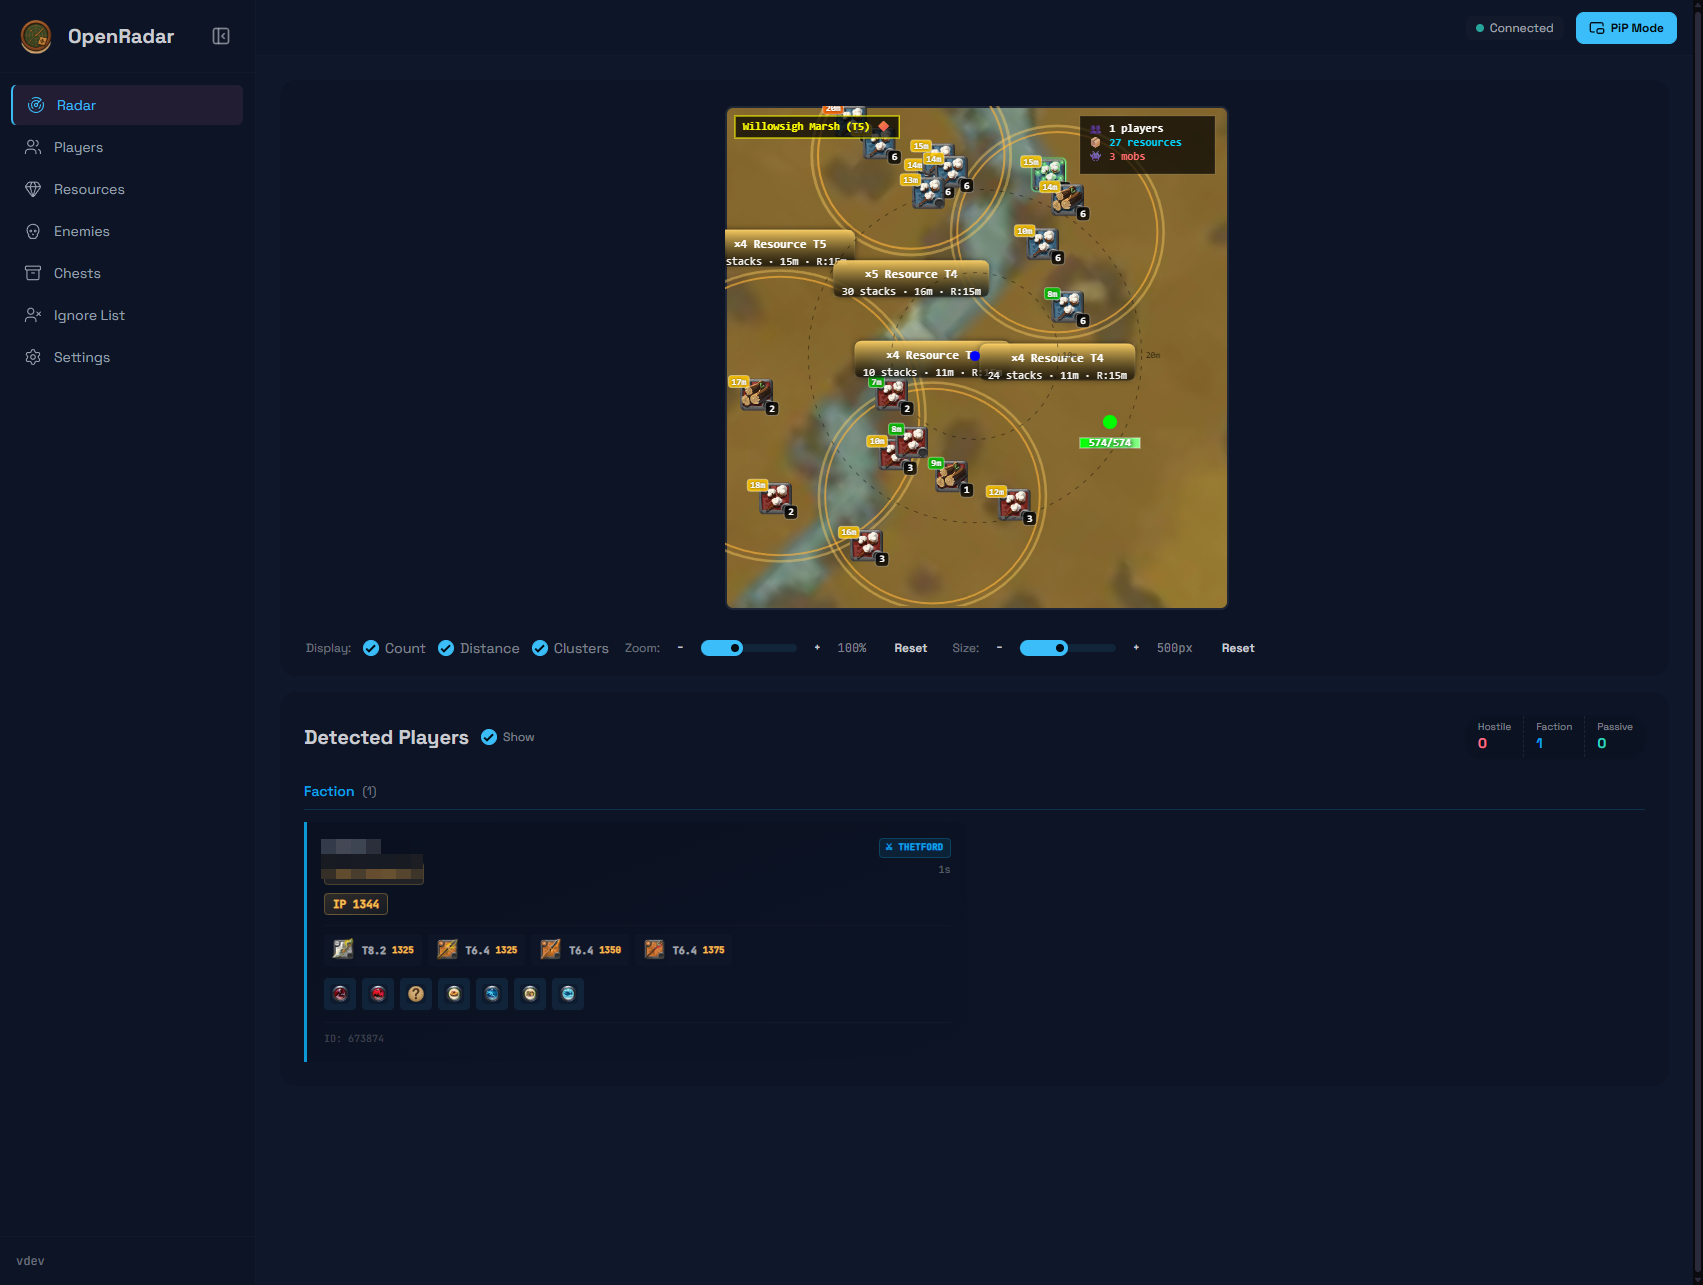Collapse the sidebar panel icon
The height and width of the screenshot is (1285, 1703).
[221, 36]
